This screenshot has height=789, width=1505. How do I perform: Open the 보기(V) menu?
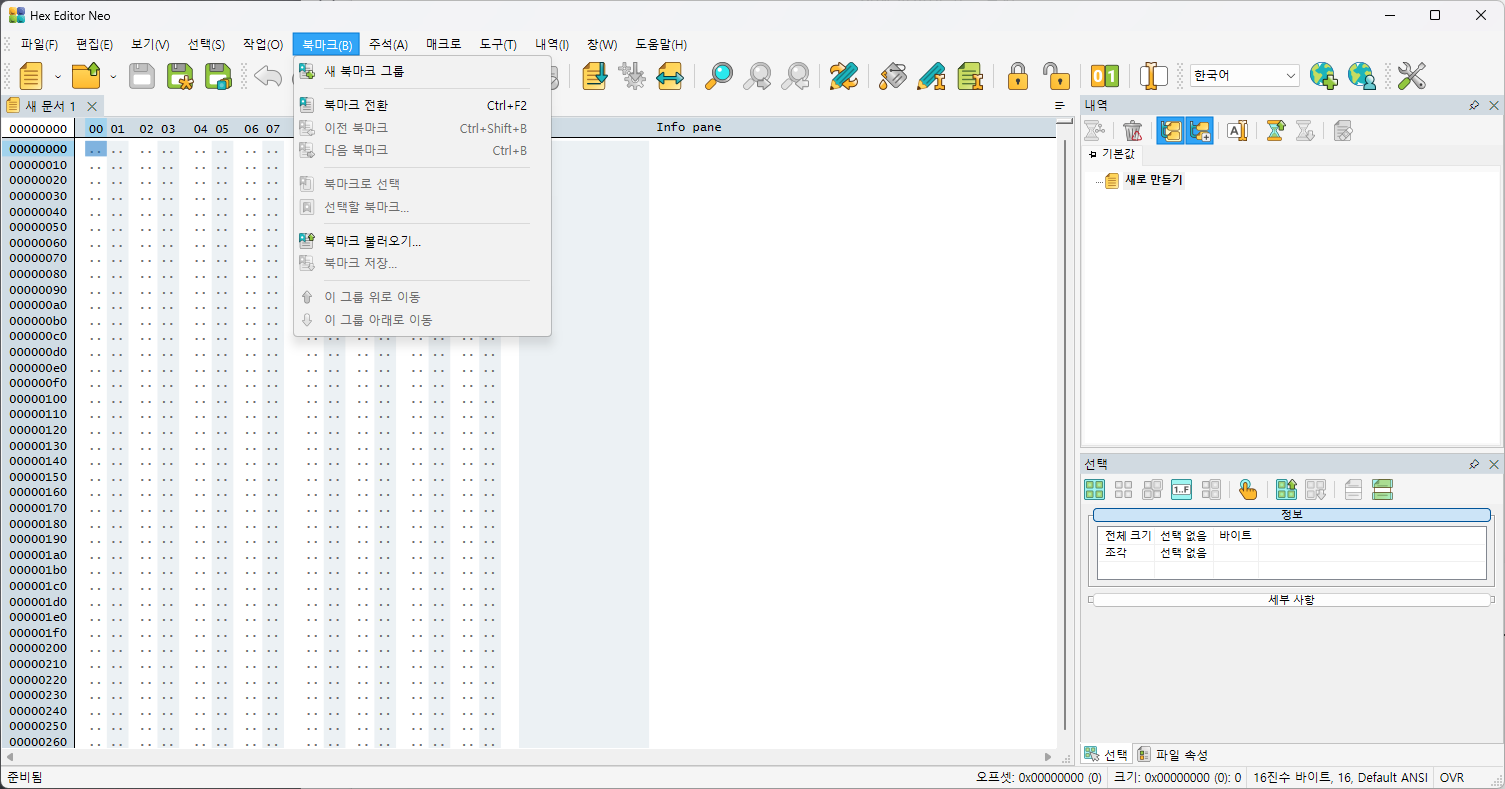[150, 44]
